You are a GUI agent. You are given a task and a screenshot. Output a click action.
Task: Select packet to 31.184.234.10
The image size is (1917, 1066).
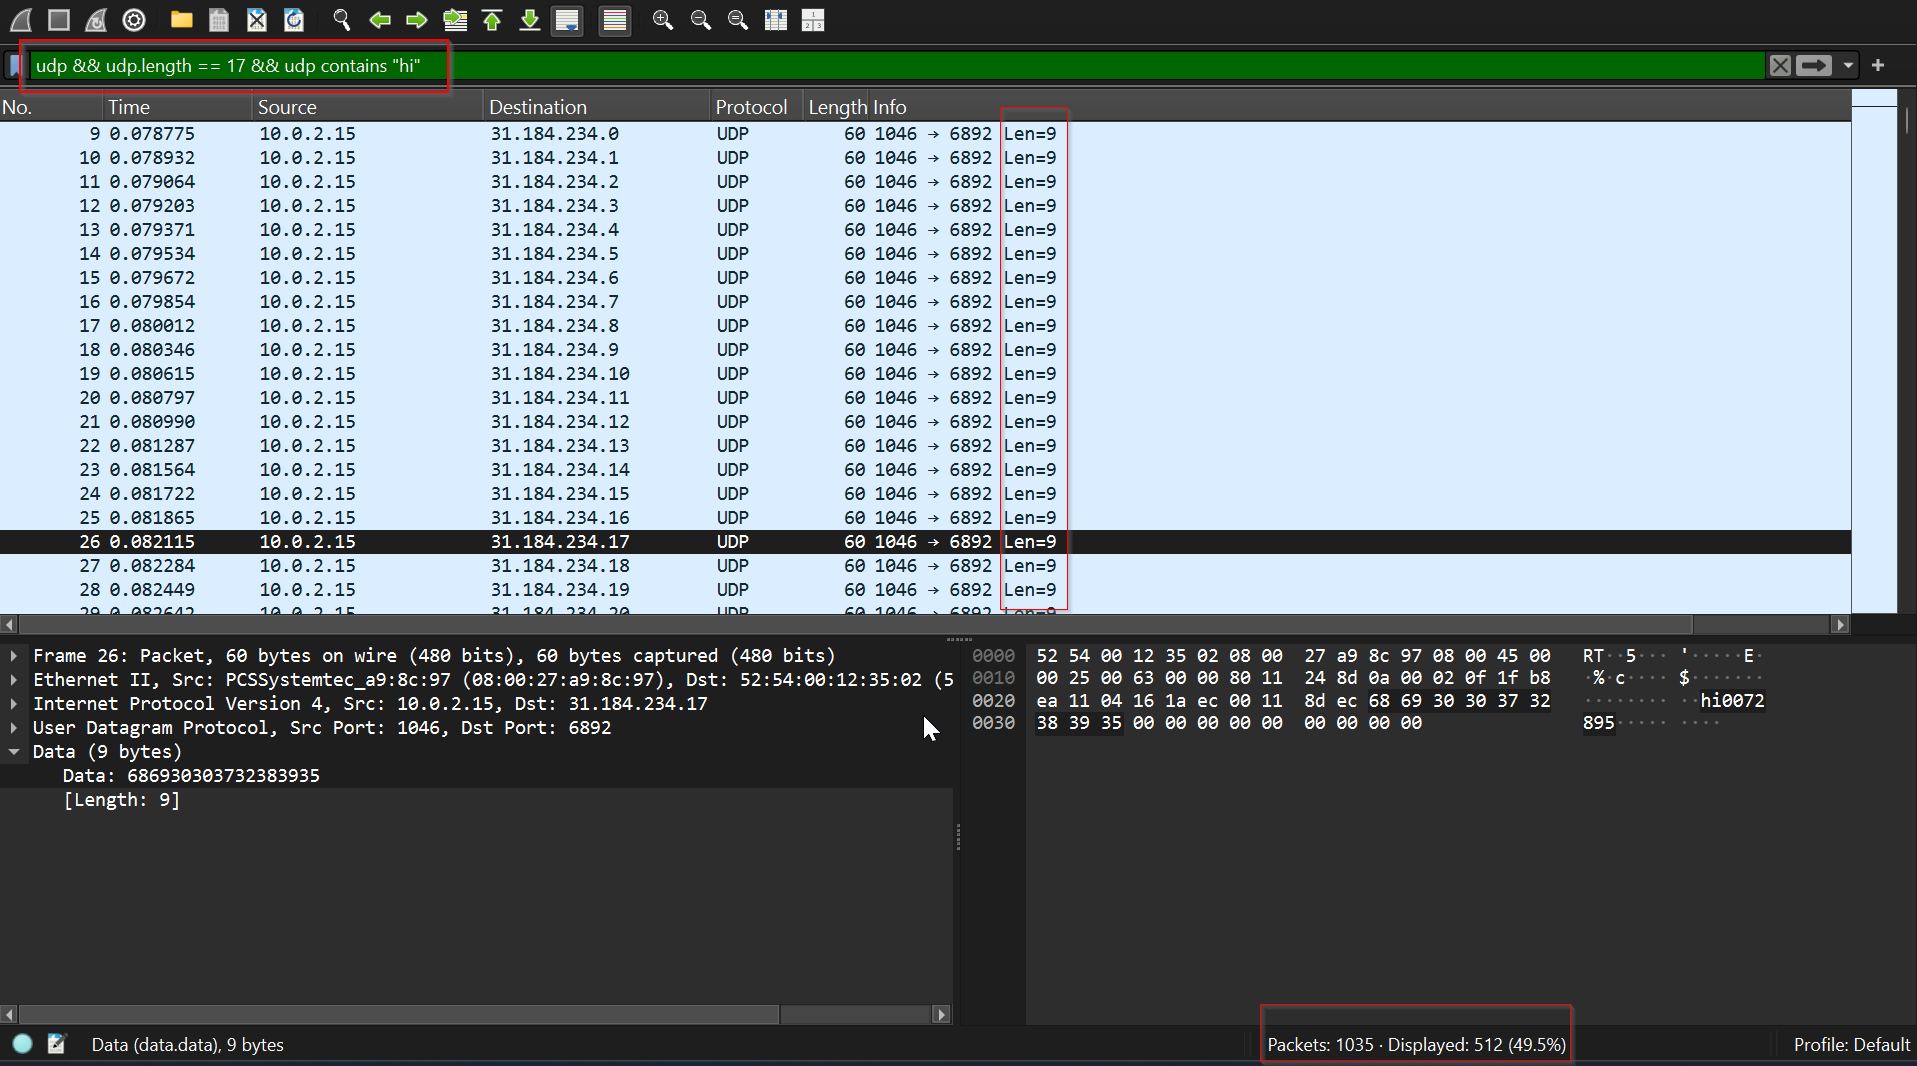click(925, 374)
